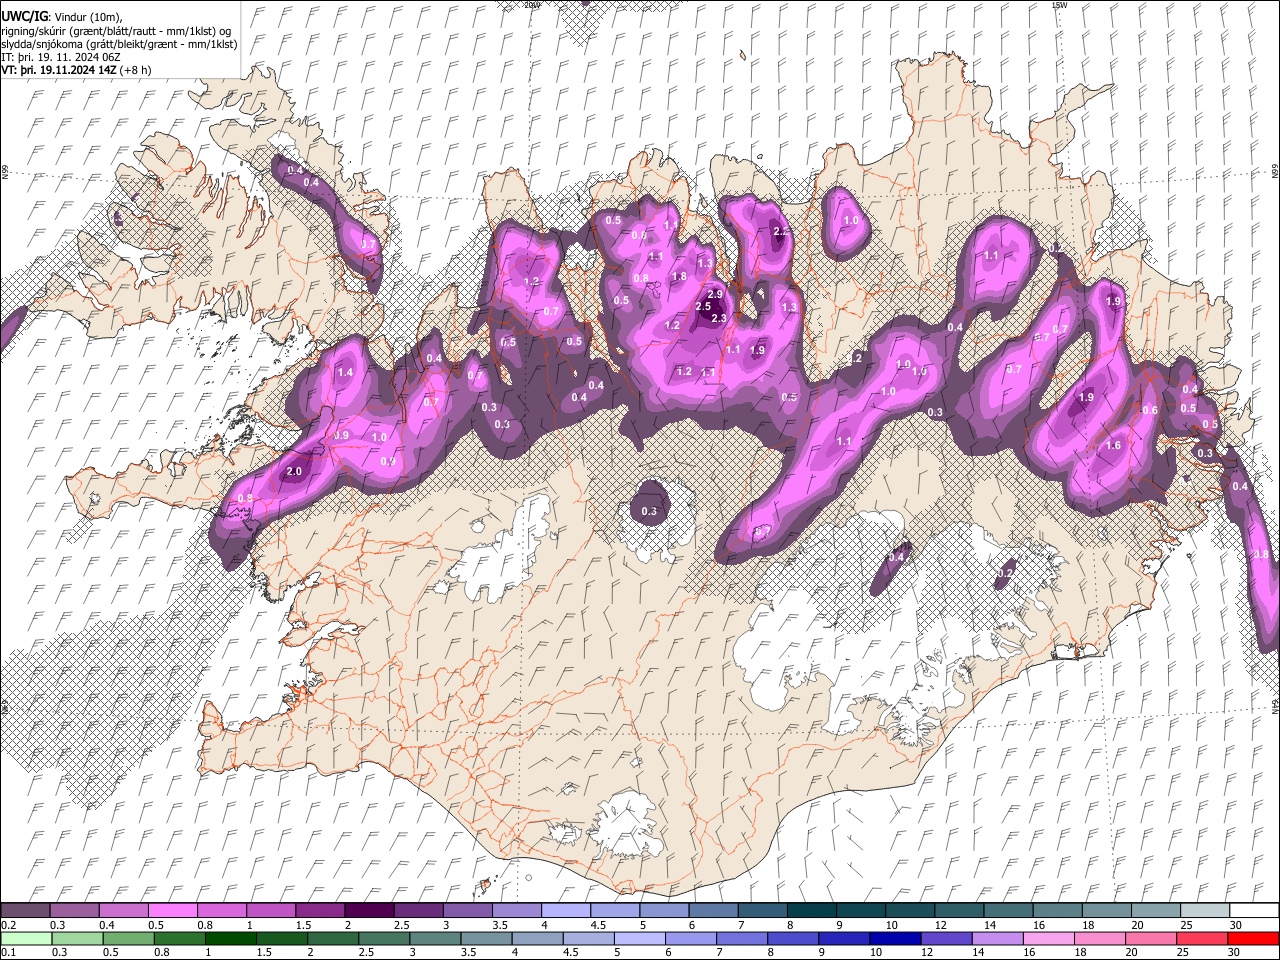Click the 2.5 precipitation value on map
The width and height of the screenshot is (1280, 960).
[x=703, y=306]
